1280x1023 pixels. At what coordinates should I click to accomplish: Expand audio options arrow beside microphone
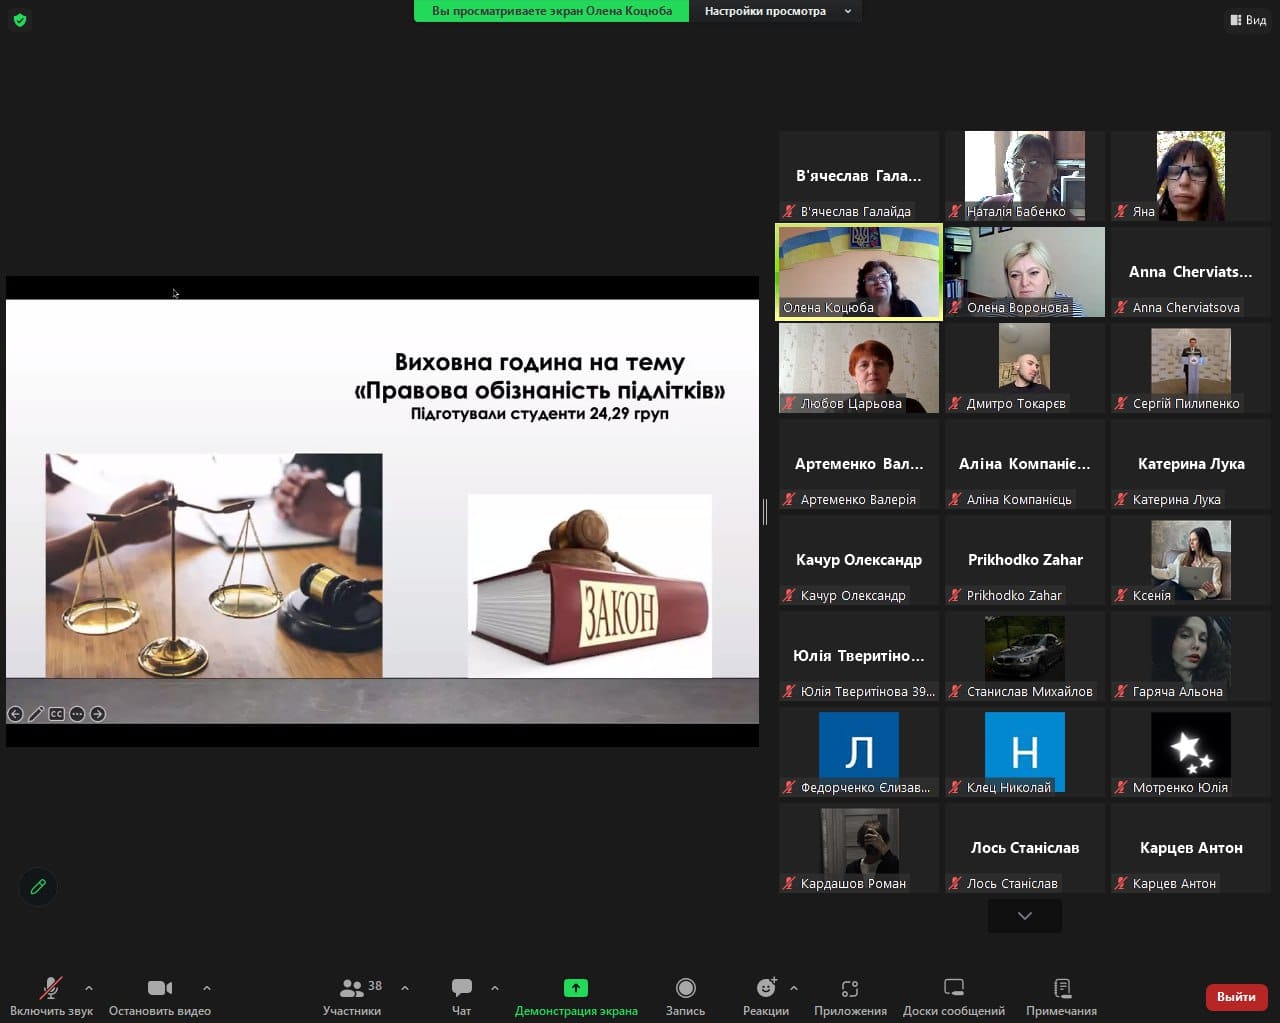coord(89,988)
